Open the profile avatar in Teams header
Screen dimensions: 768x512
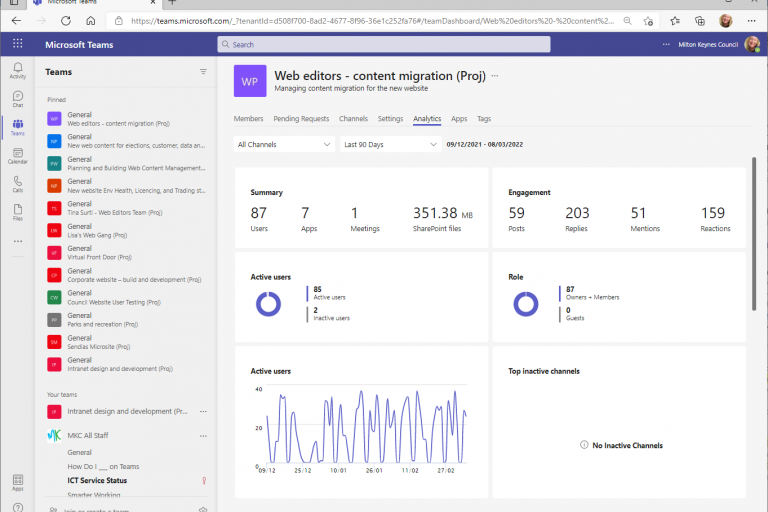point(752,44)
